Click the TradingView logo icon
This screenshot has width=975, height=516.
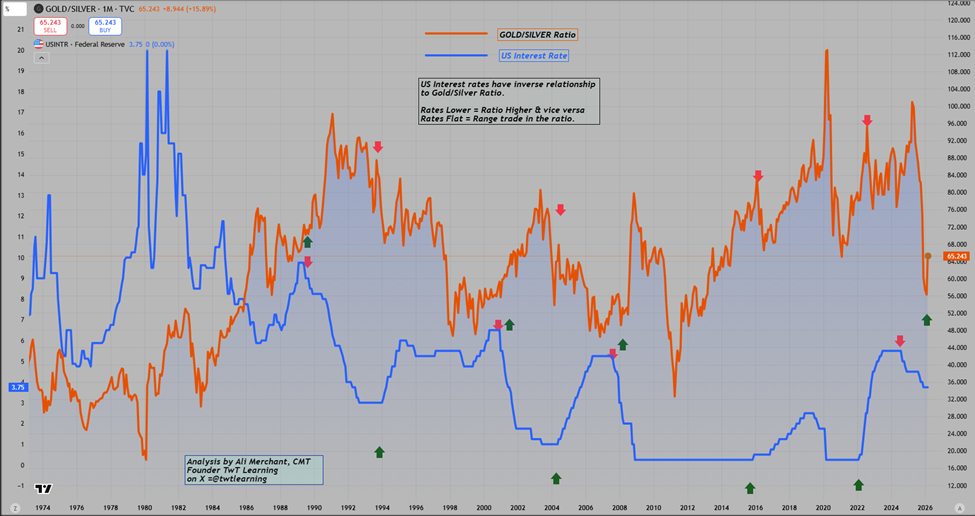point(43,489)
